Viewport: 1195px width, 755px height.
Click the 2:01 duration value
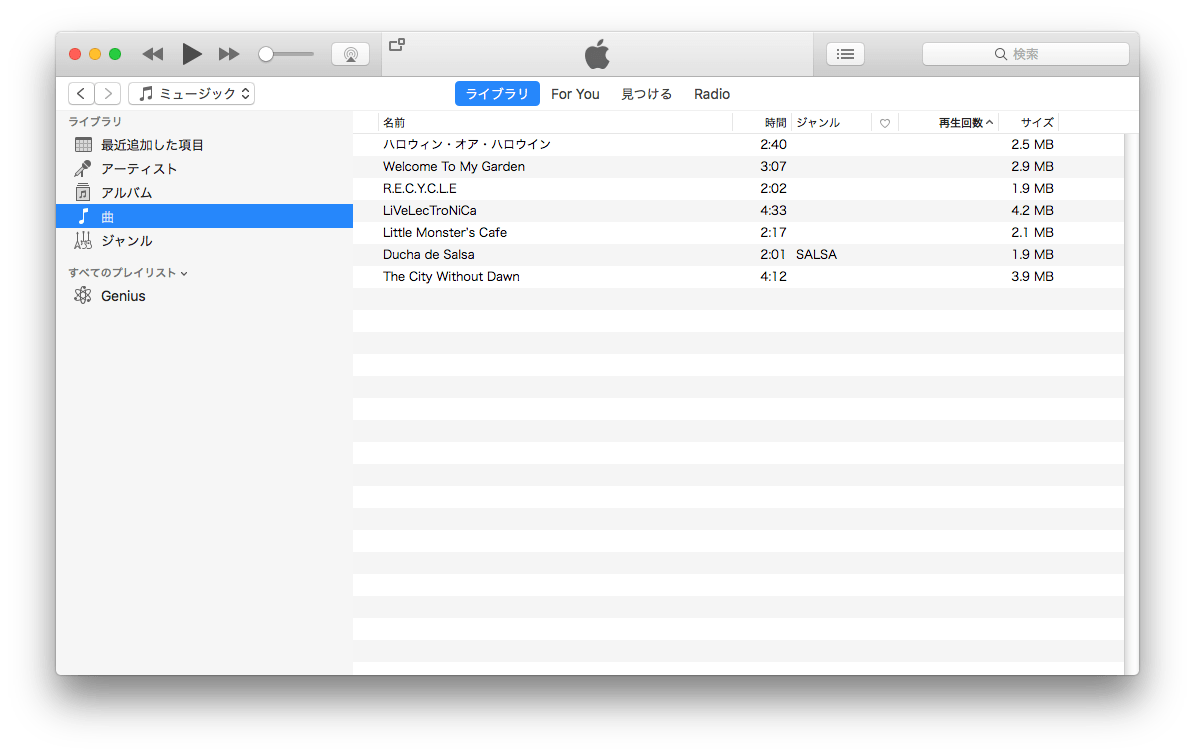pos(773,255)
